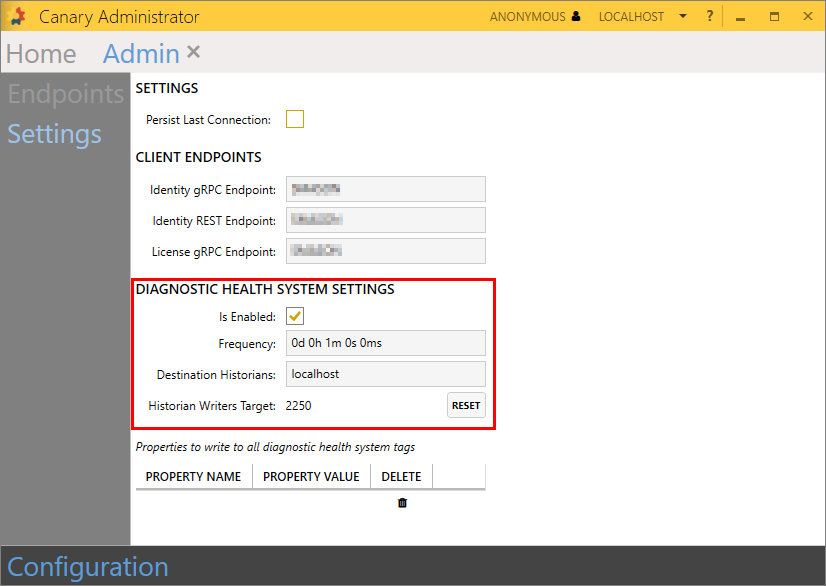
Task: Click the Canary logo icon in the title bar
Action: point(17,16)
